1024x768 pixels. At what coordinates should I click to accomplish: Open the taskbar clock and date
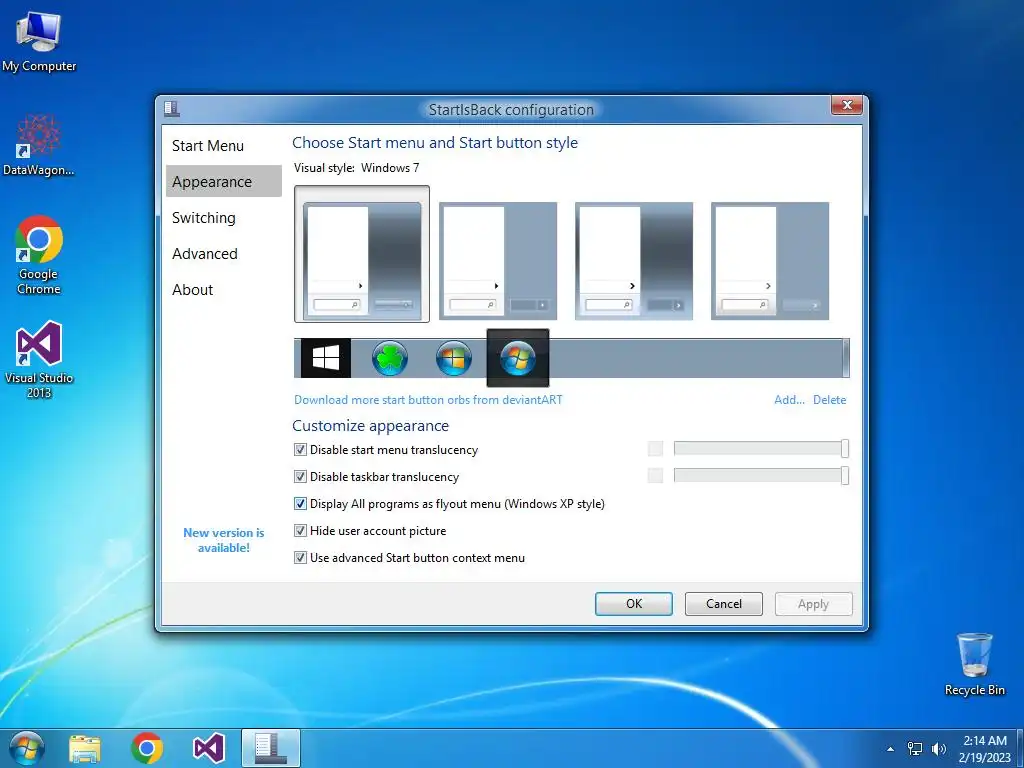[x=985, y=749]
